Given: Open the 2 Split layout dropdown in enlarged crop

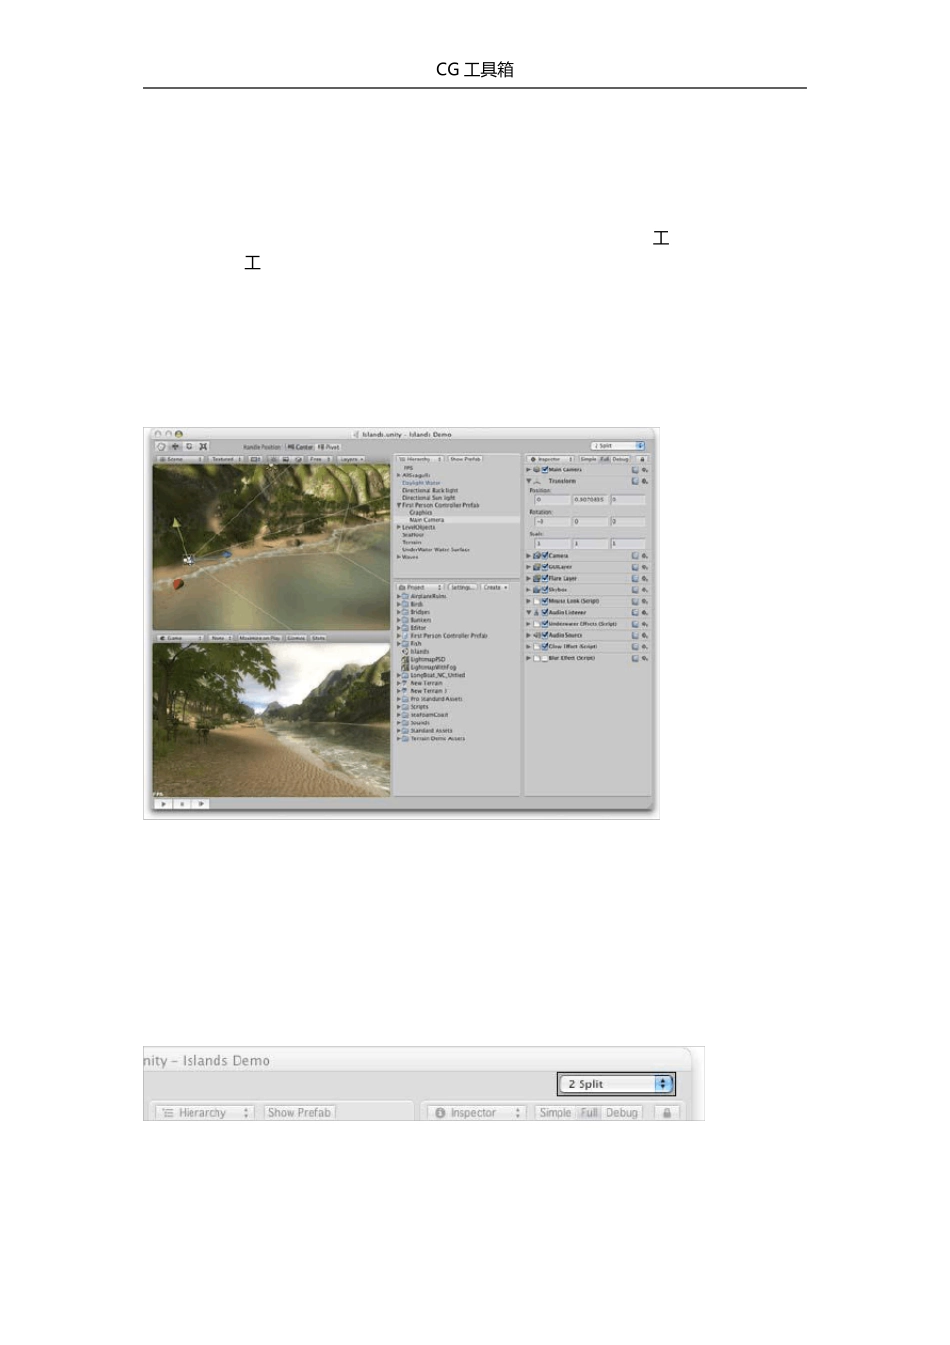Looking at the screenshot, I should 616,1083.
